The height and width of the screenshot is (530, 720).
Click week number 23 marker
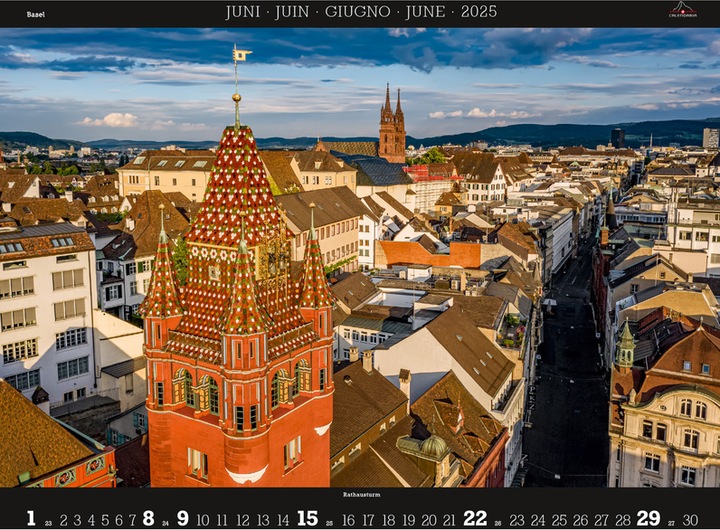[x=48, y=523]
